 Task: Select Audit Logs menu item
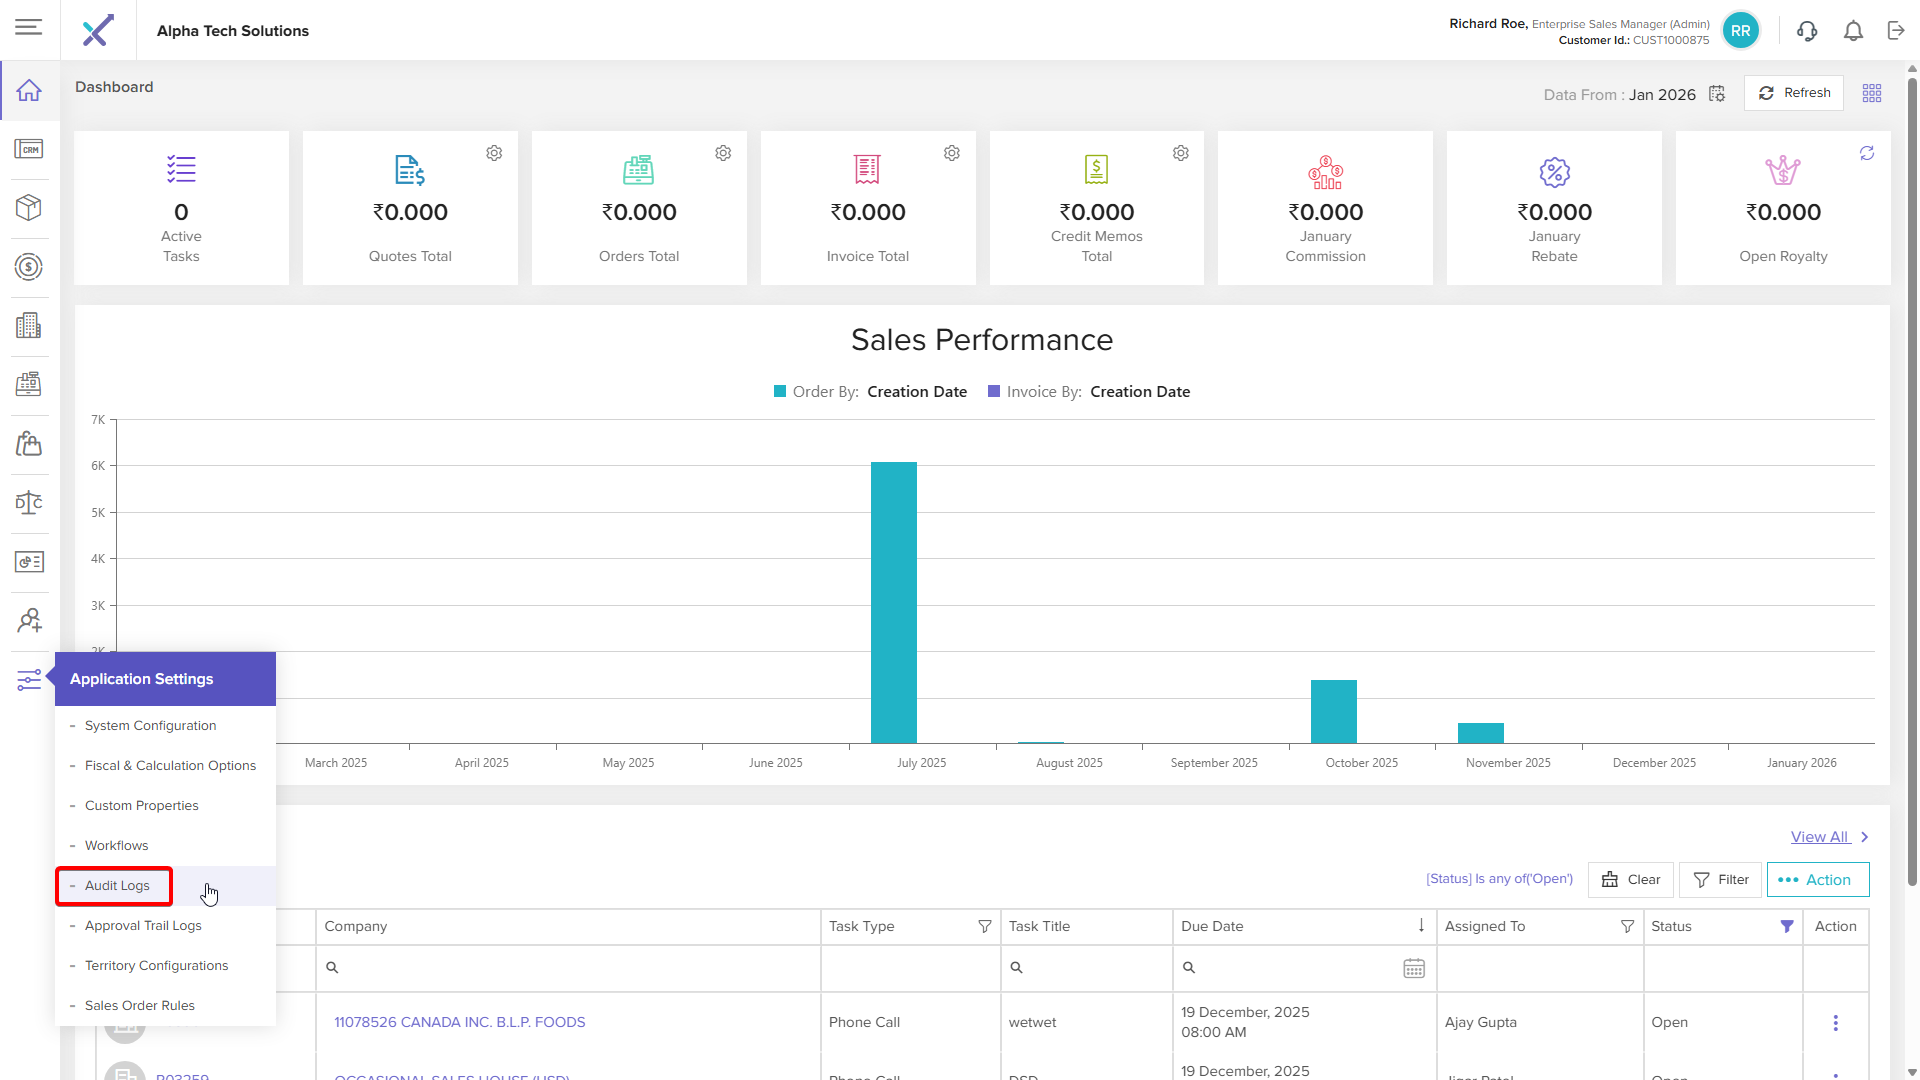pyautogui.click(x=117, y=886)
